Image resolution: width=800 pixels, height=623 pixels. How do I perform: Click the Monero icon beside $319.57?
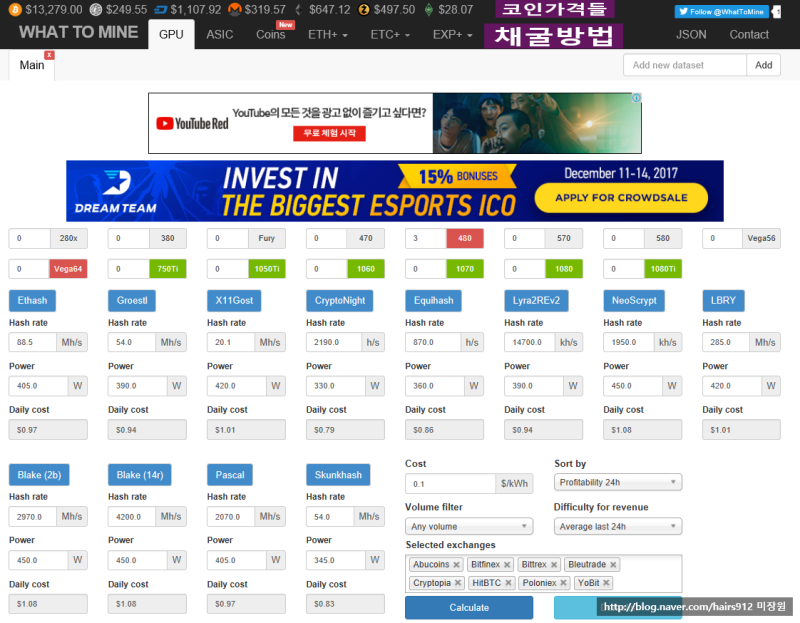[x=235, y=10]
